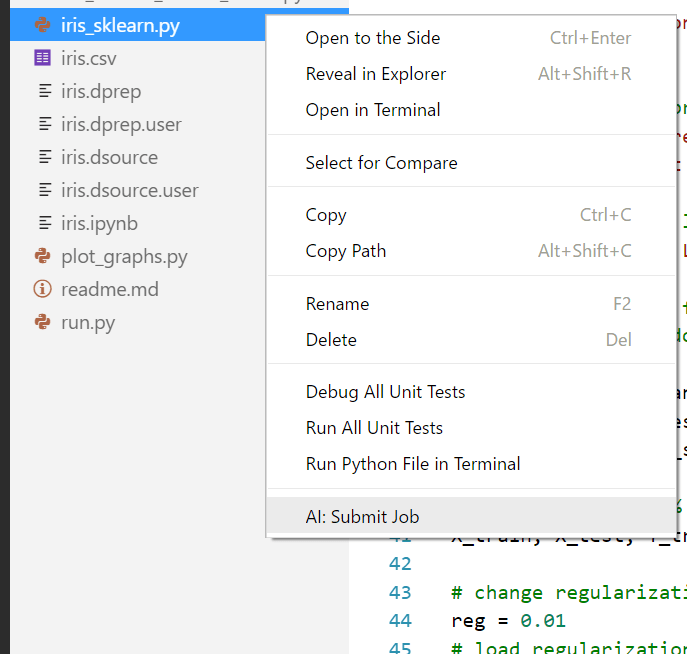This screenshot has width=687, height=654.
Task: Select 'Run Python File in Terminal'
Action: [x=412, y=464]
